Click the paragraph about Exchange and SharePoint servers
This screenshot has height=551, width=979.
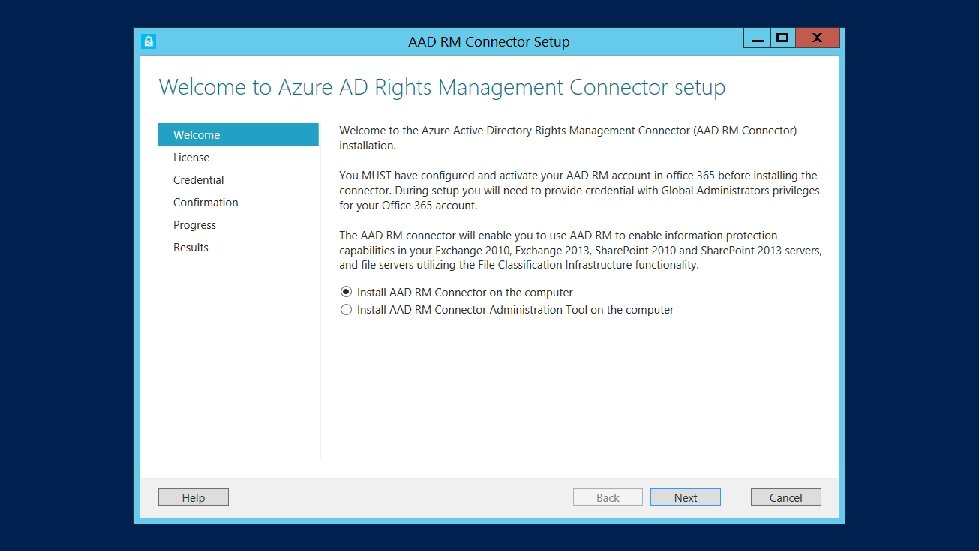point(580,250)
